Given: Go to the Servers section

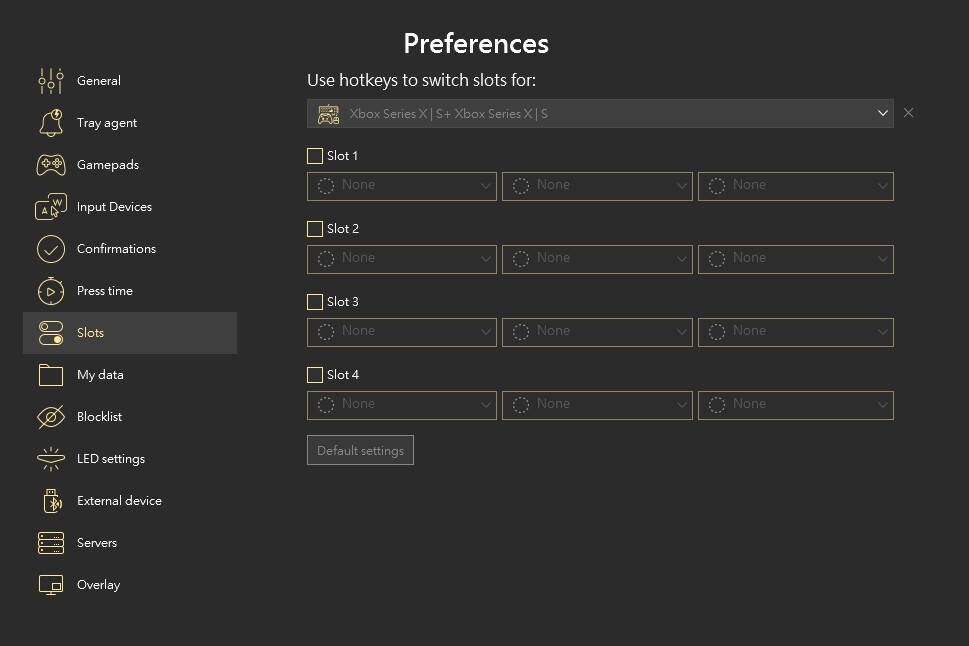Looking at the screenshot, I should 97,543.
